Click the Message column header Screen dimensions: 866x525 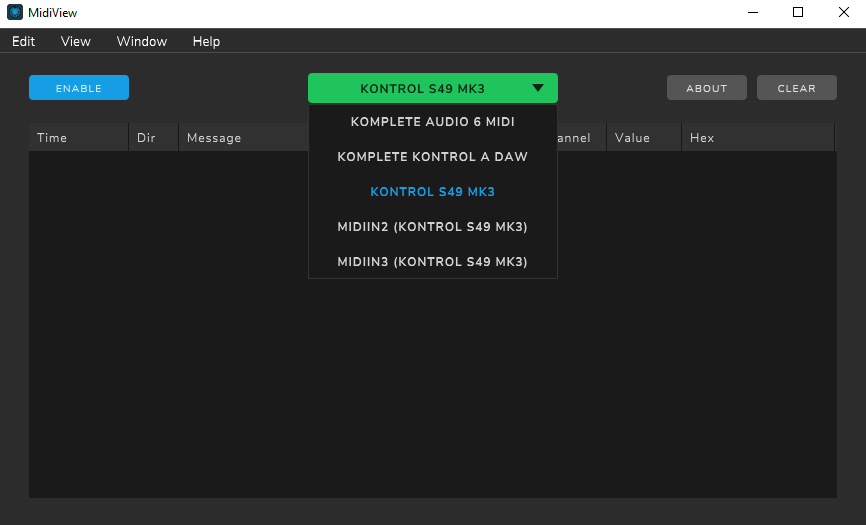pos(244,137)
